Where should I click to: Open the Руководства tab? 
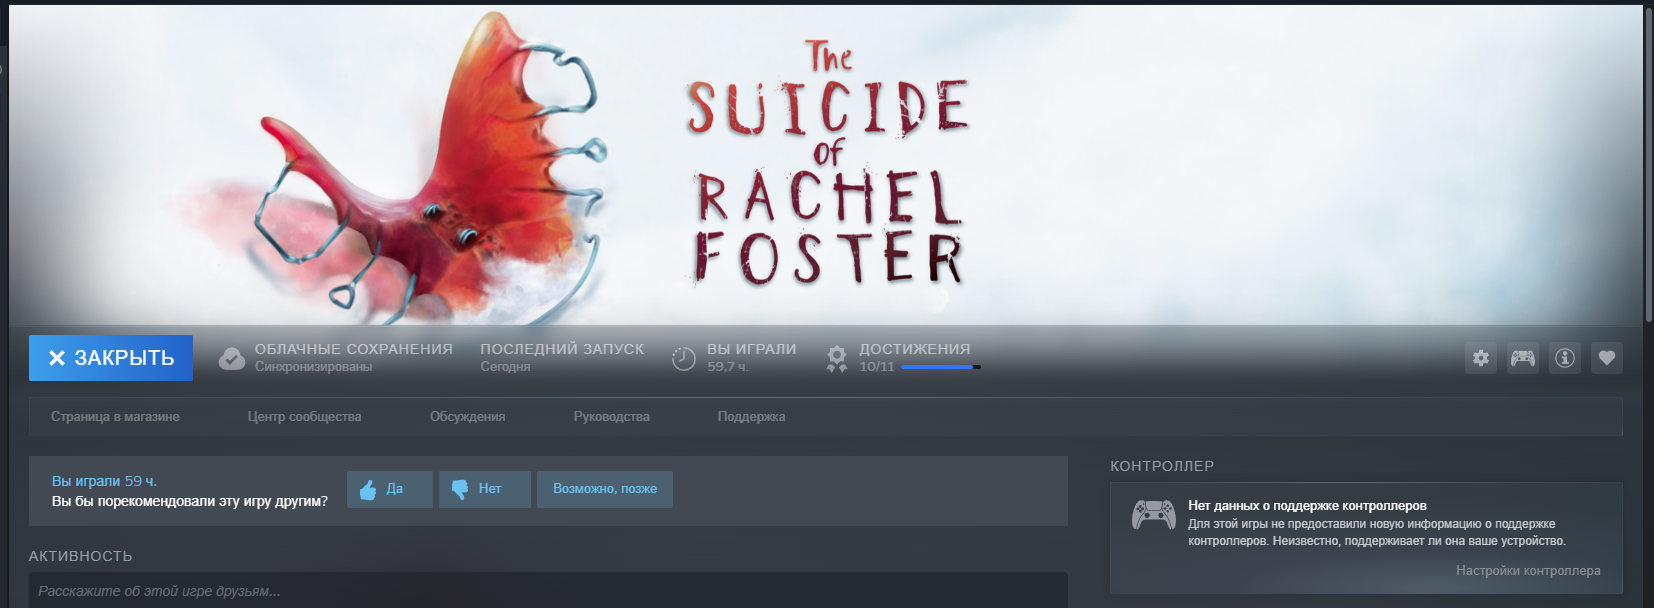[611, 417]
